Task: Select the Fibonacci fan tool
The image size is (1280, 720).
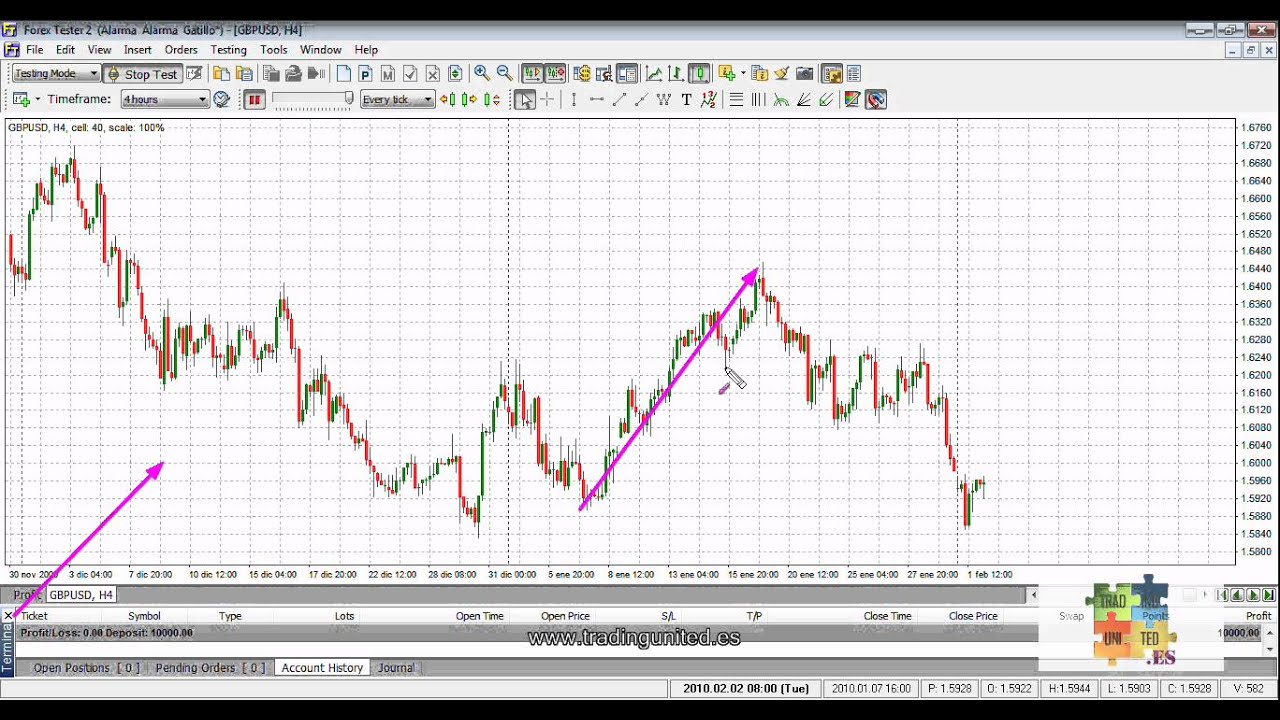Action: point(803,99)
